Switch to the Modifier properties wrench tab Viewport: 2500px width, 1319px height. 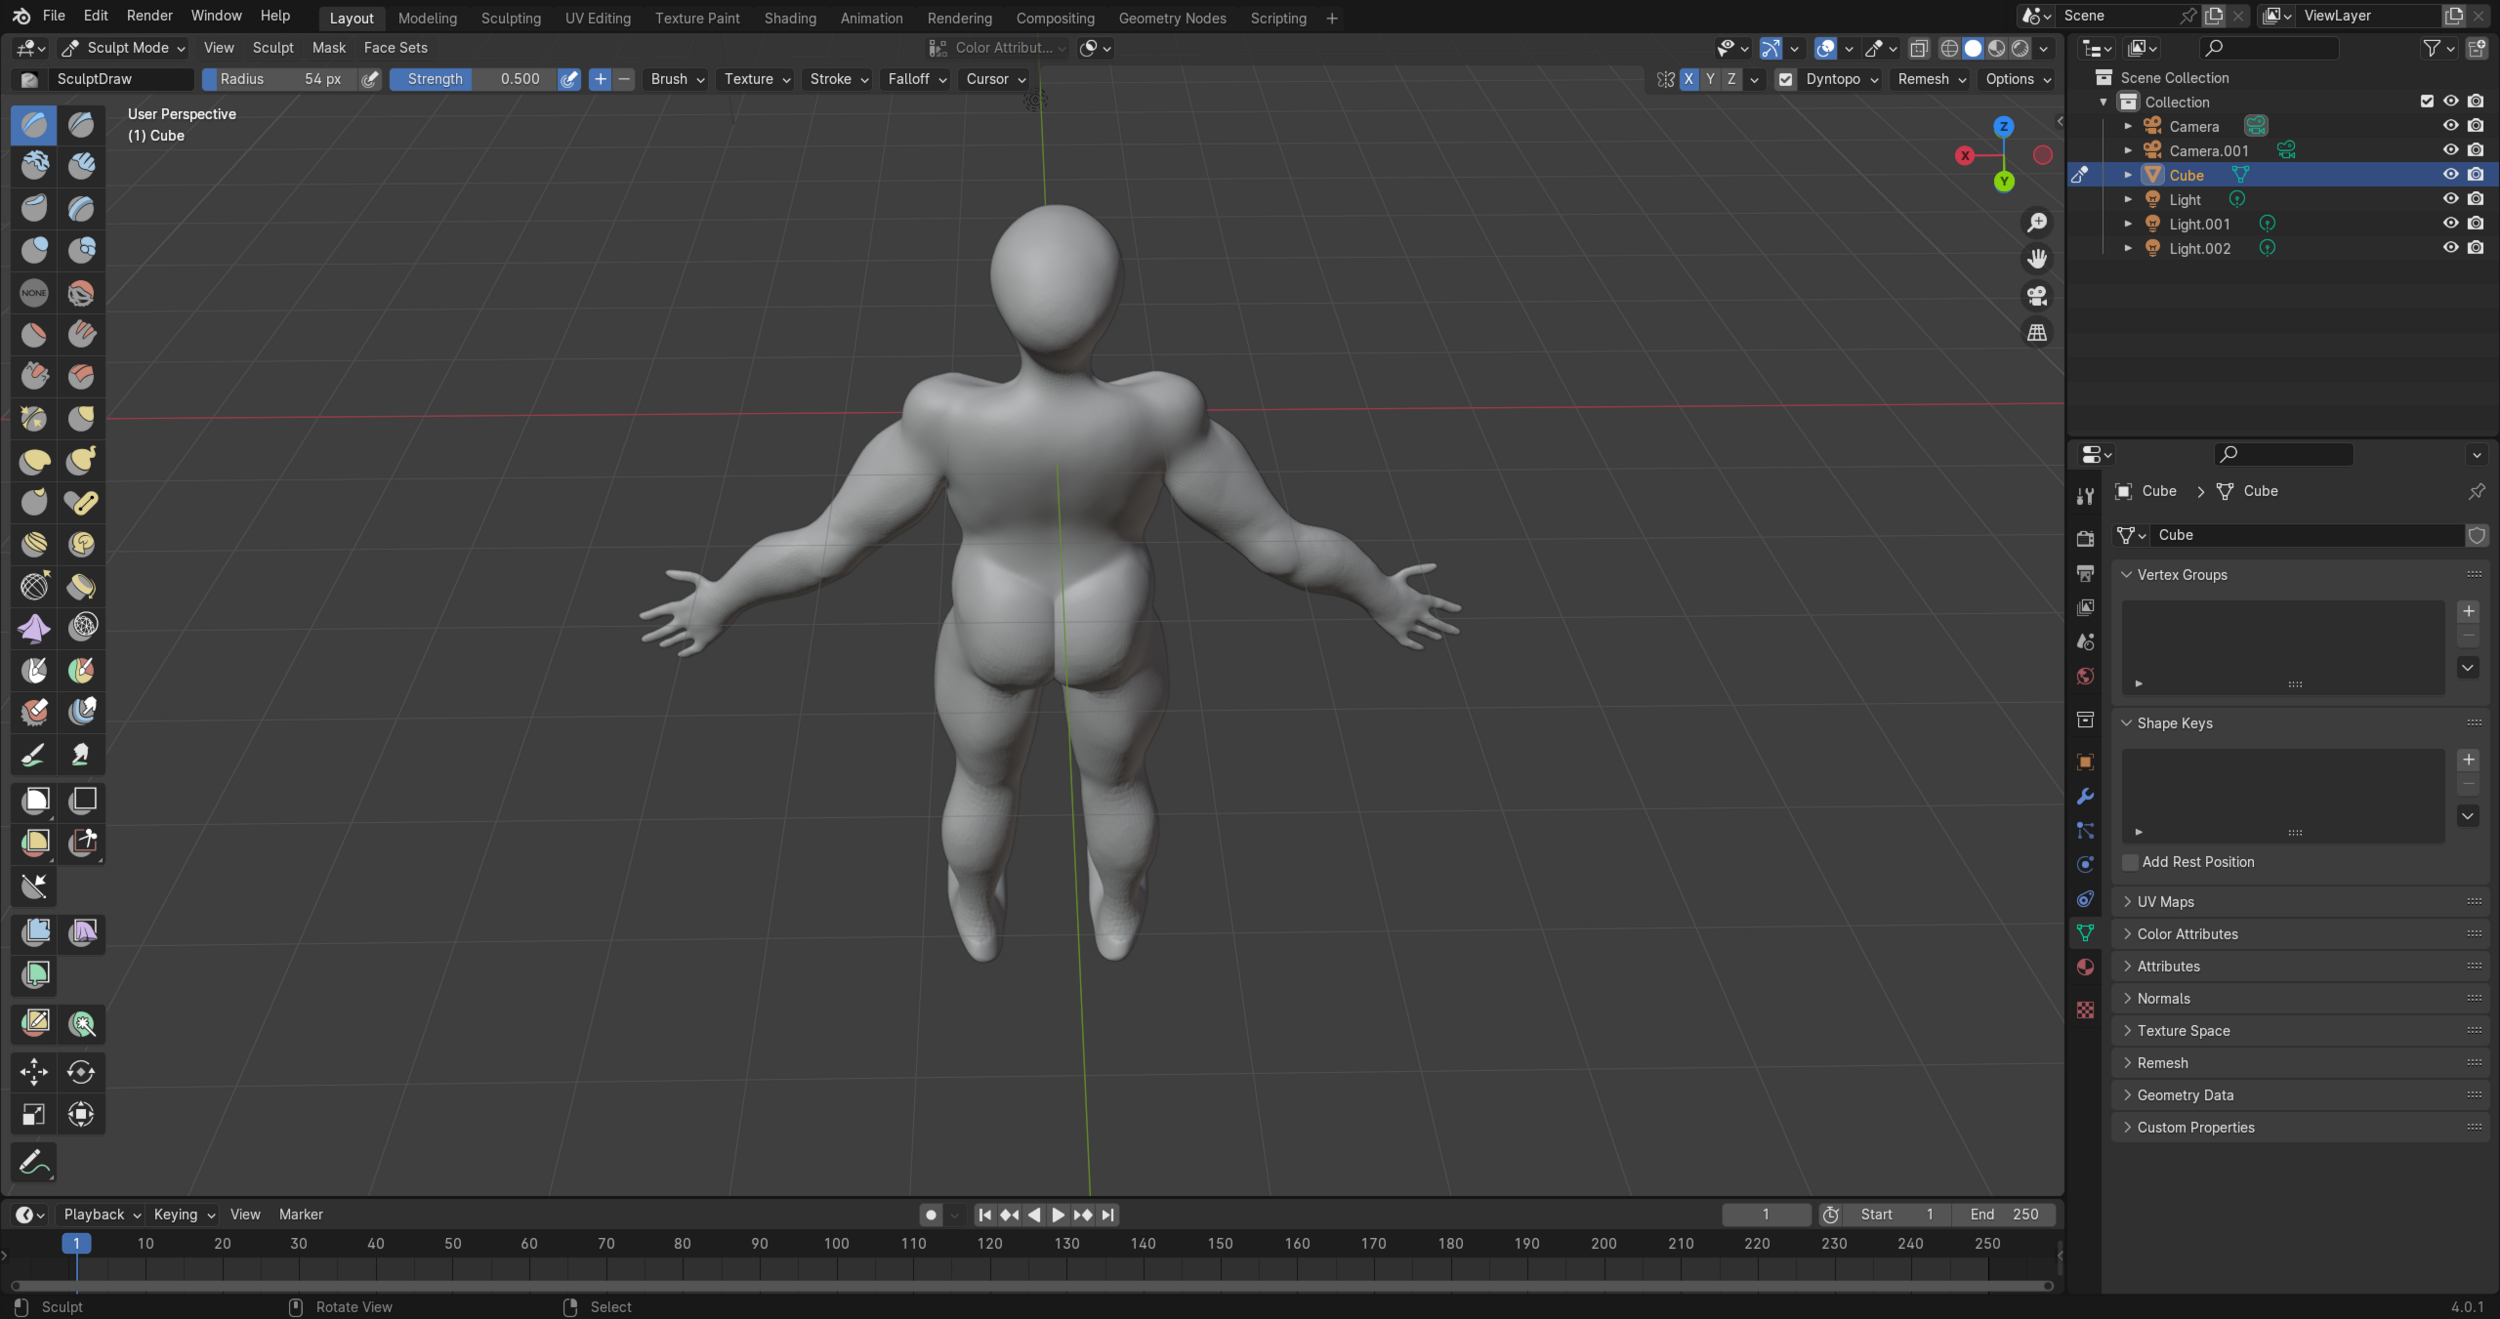coord(2086,796)
